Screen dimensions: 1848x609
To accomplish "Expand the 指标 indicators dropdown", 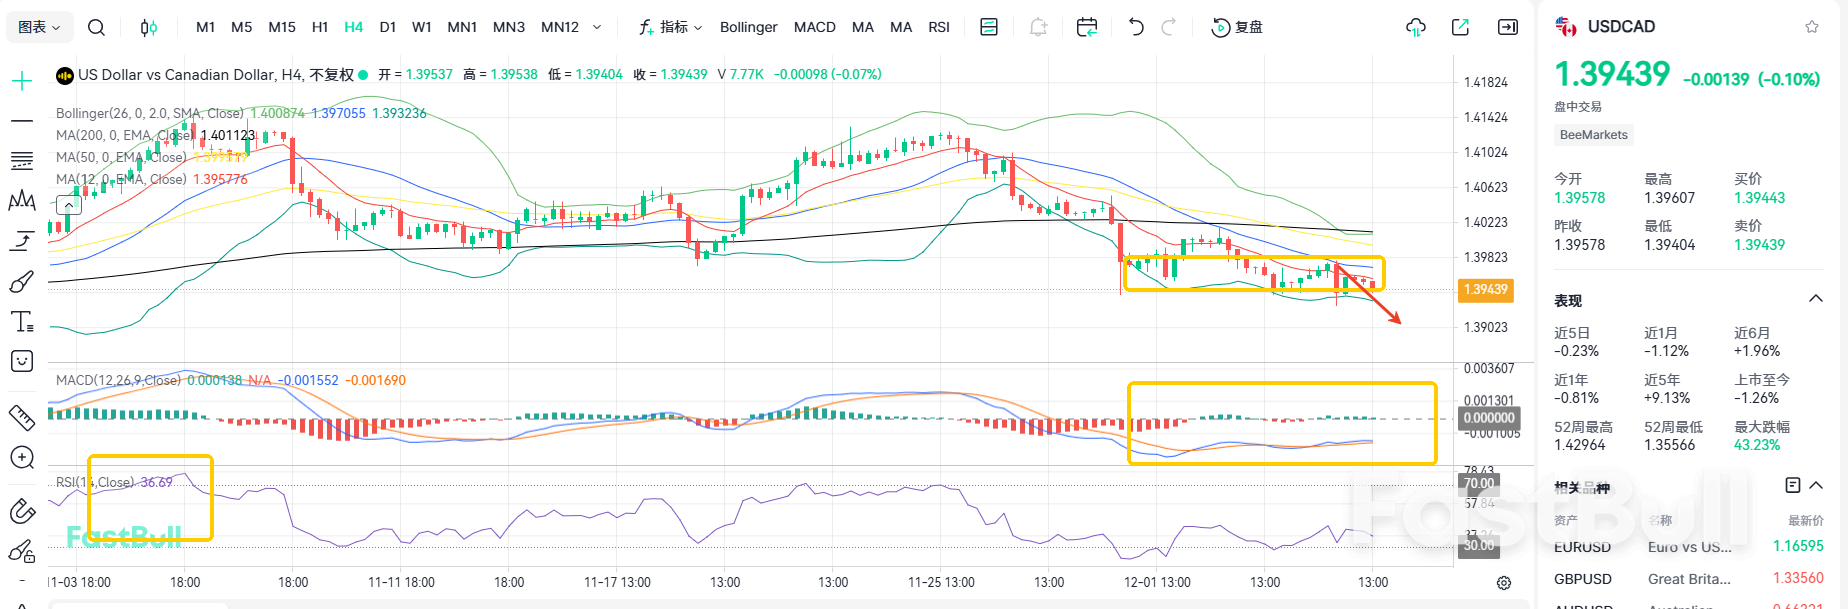I will pos(671,27).
